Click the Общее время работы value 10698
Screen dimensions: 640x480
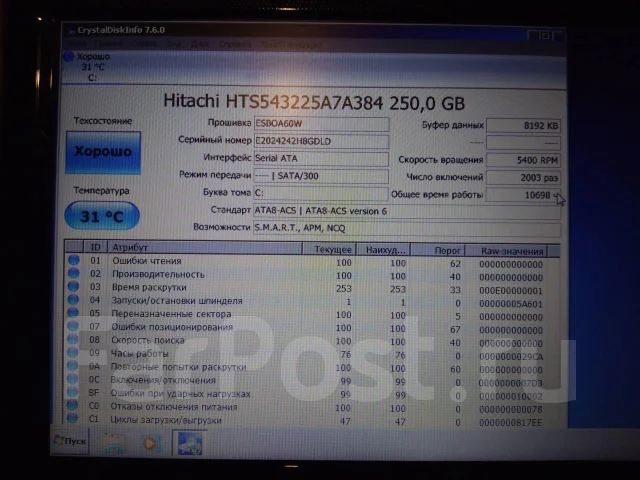[523, 195]
